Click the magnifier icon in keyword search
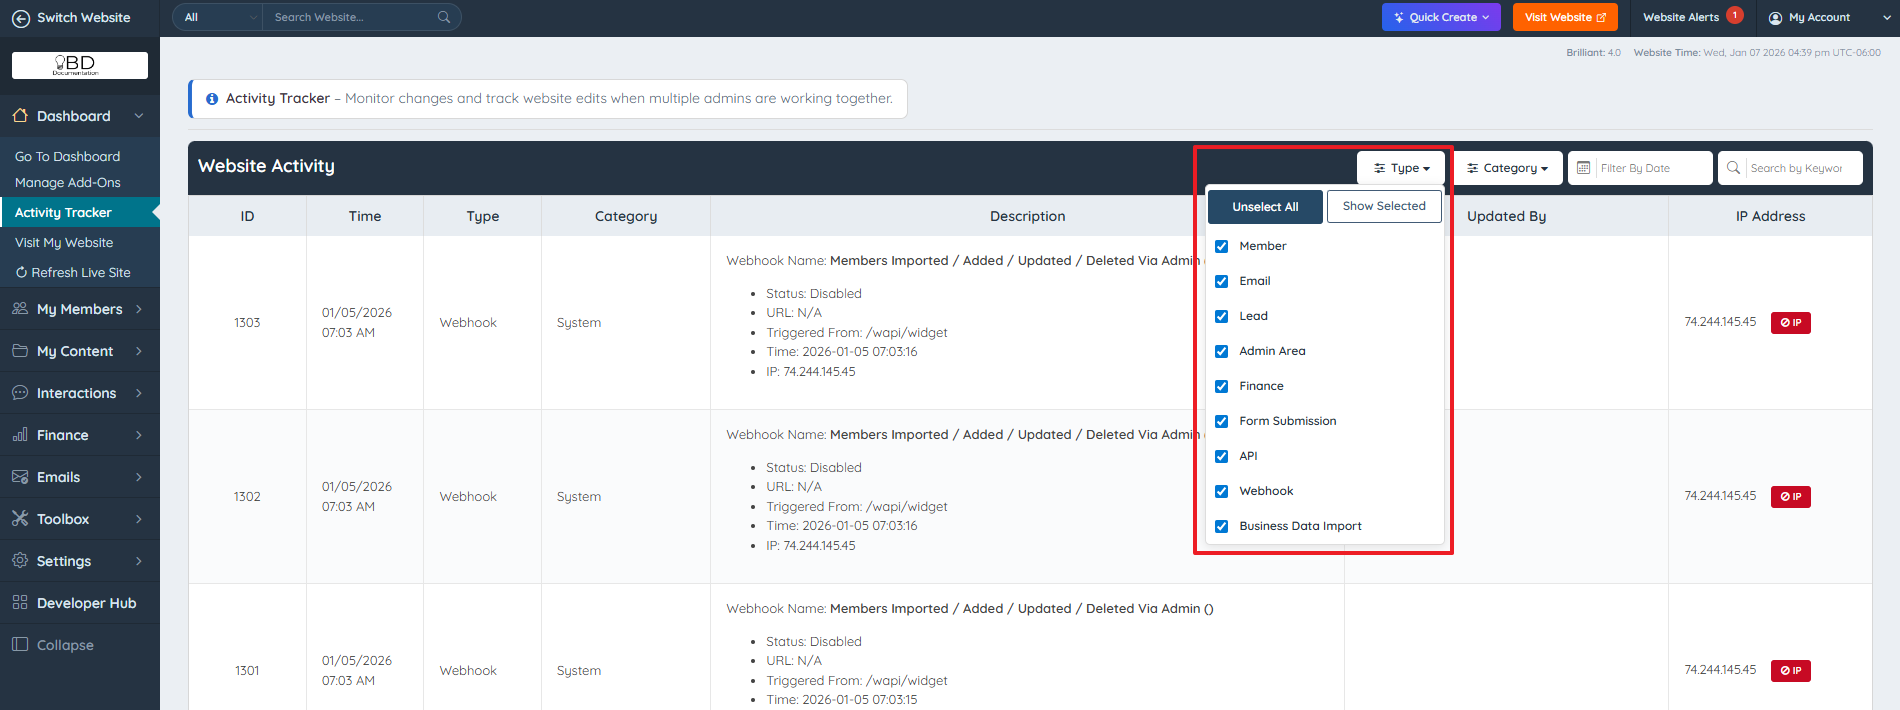The width and height of the screenshot is (1900, 710). 1734,168
